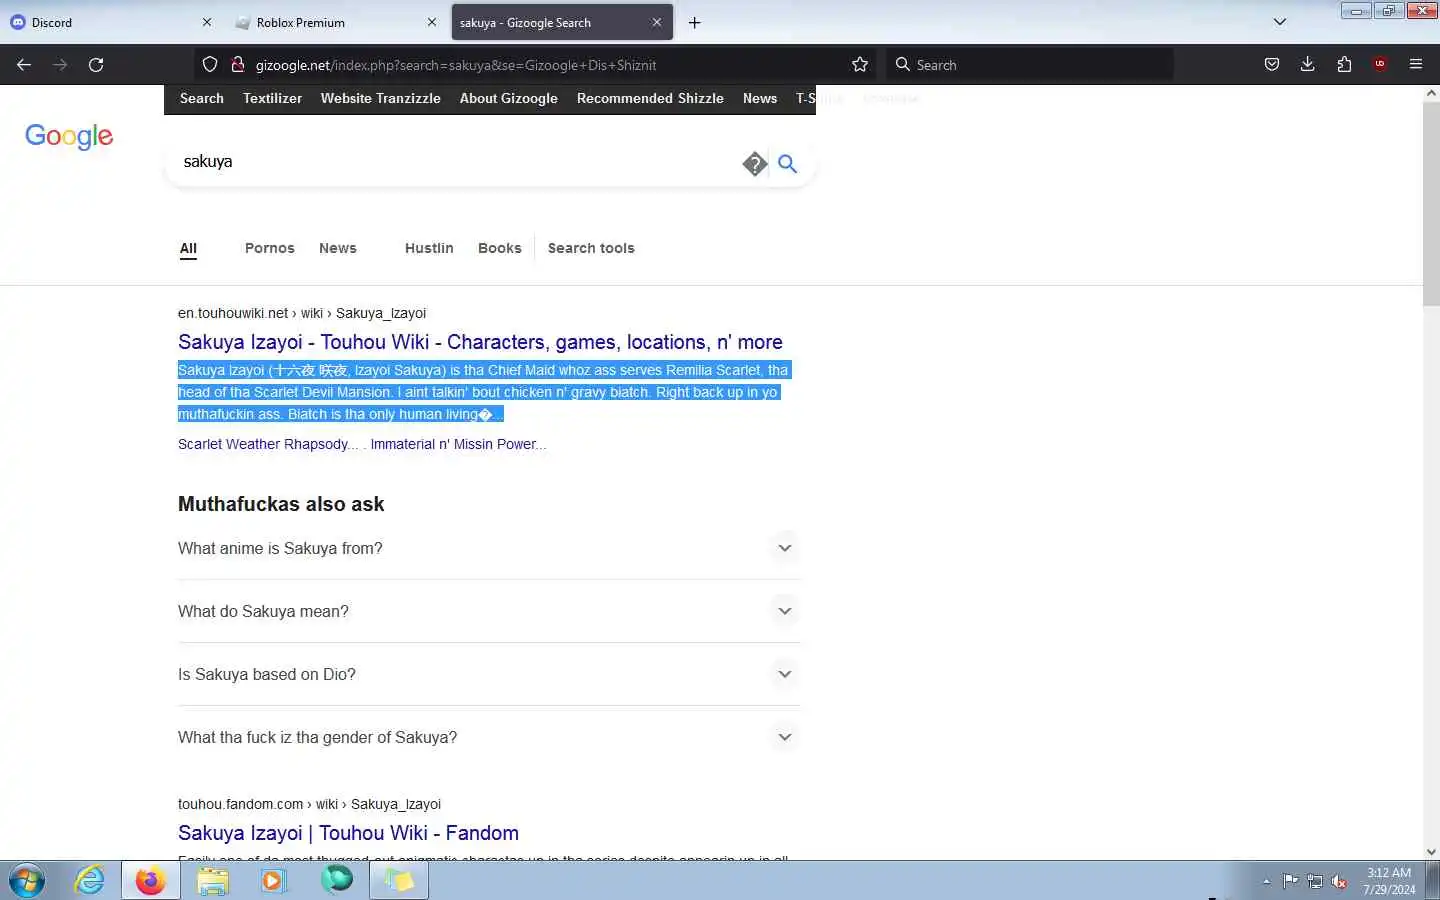Open the uBlock Origin extension
The height and width of the screenshot is (900, 1440).
point(1380,65)
